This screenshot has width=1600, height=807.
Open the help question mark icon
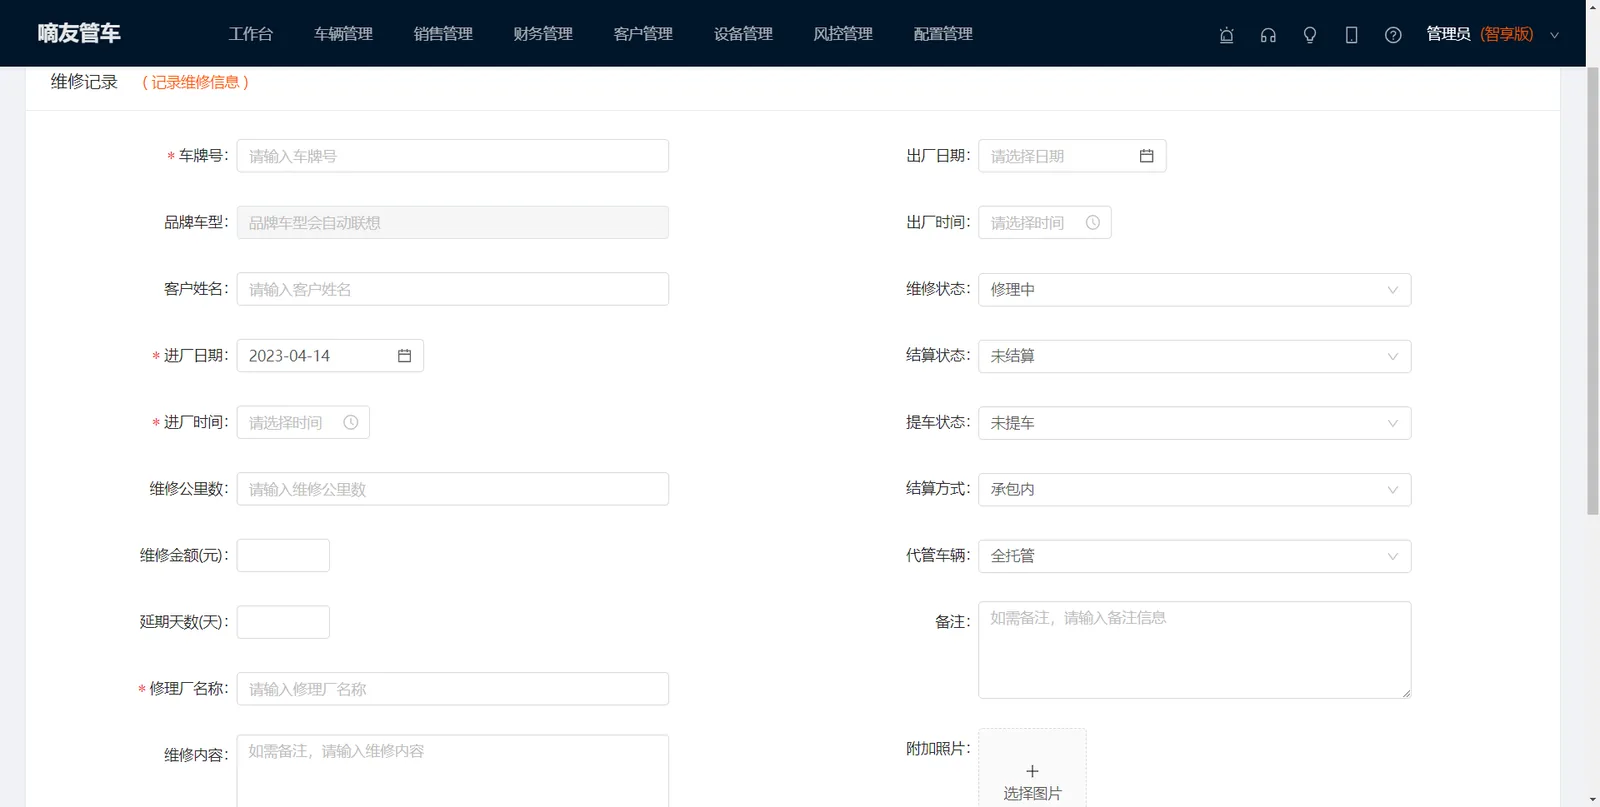1393,35
